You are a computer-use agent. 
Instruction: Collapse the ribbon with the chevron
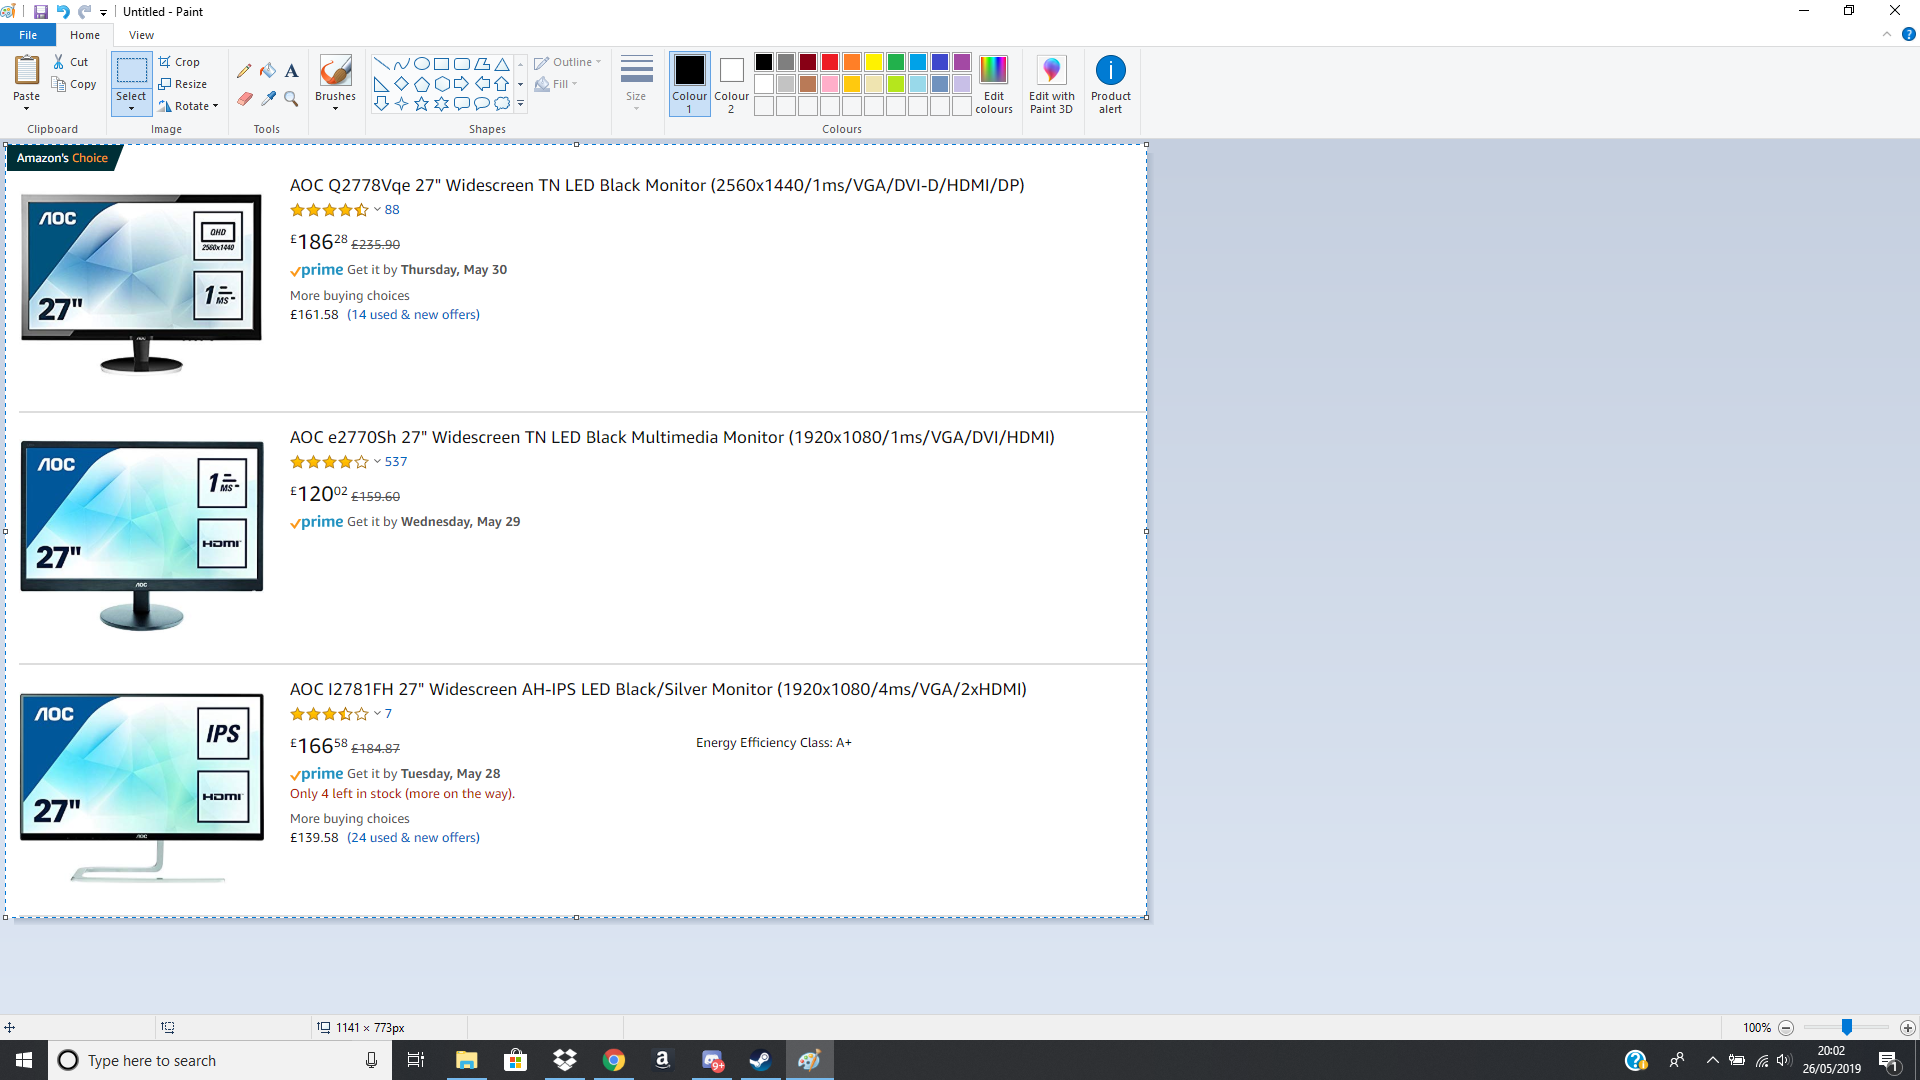[1887, 34]
